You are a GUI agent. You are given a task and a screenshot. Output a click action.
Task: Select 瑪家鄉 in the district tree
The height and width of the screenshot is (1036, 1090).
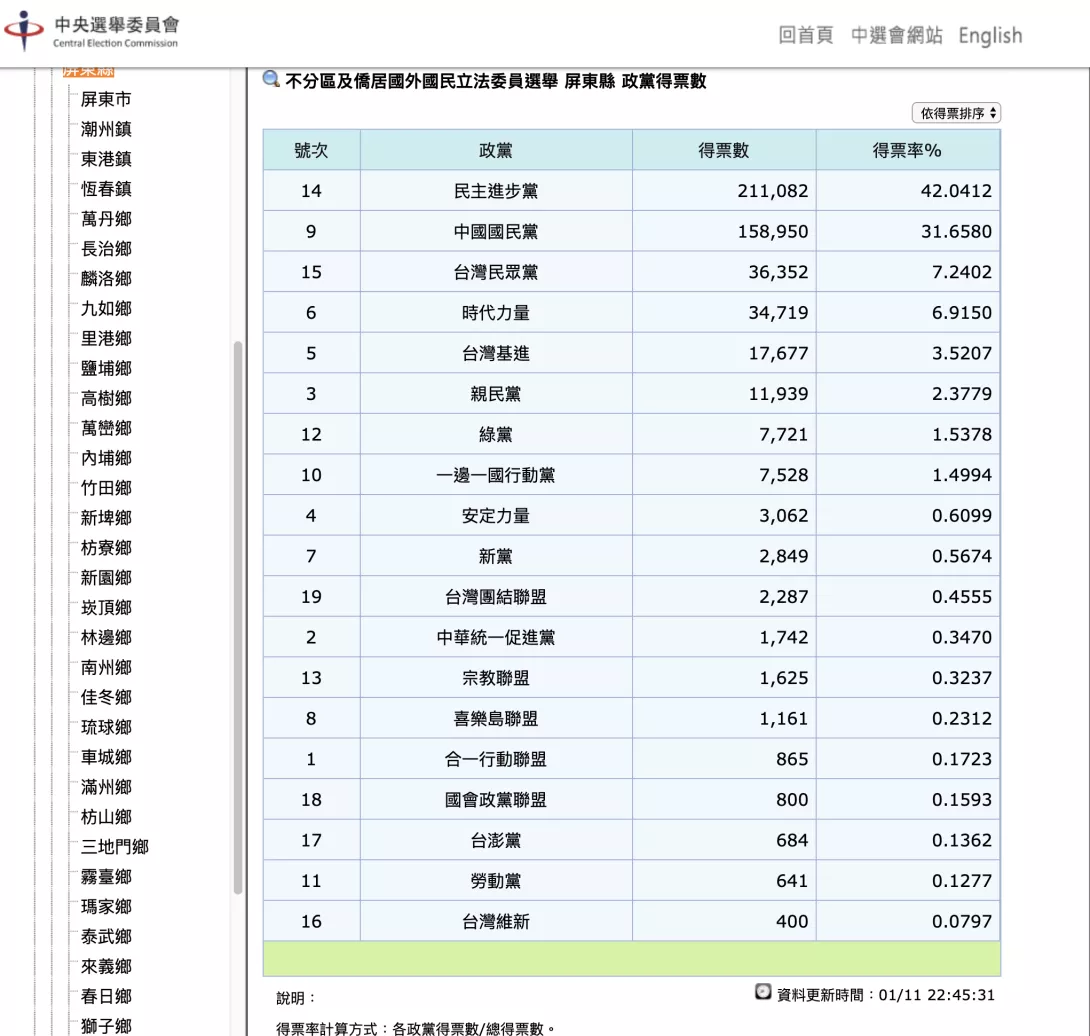point(106,907)
